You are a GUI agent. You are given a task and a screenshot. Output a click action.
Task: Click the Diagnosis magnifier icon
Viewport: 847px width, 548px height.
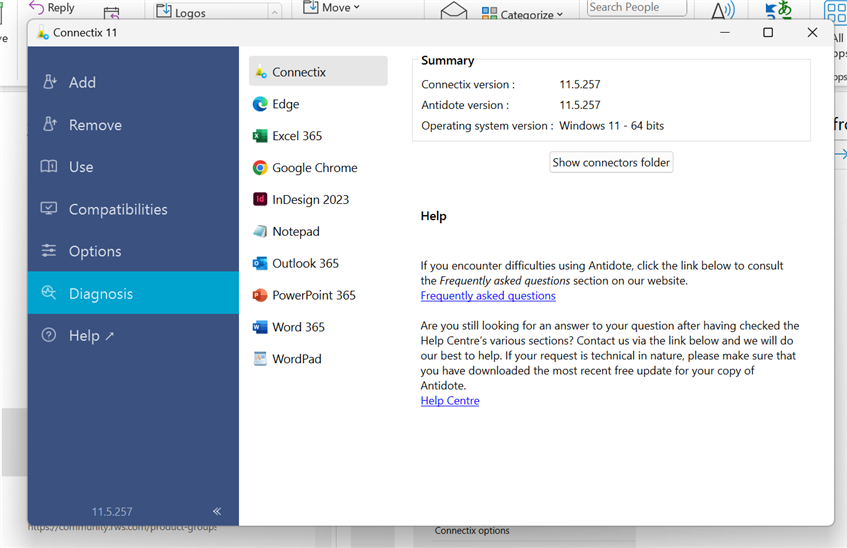[x=49, y=293]
